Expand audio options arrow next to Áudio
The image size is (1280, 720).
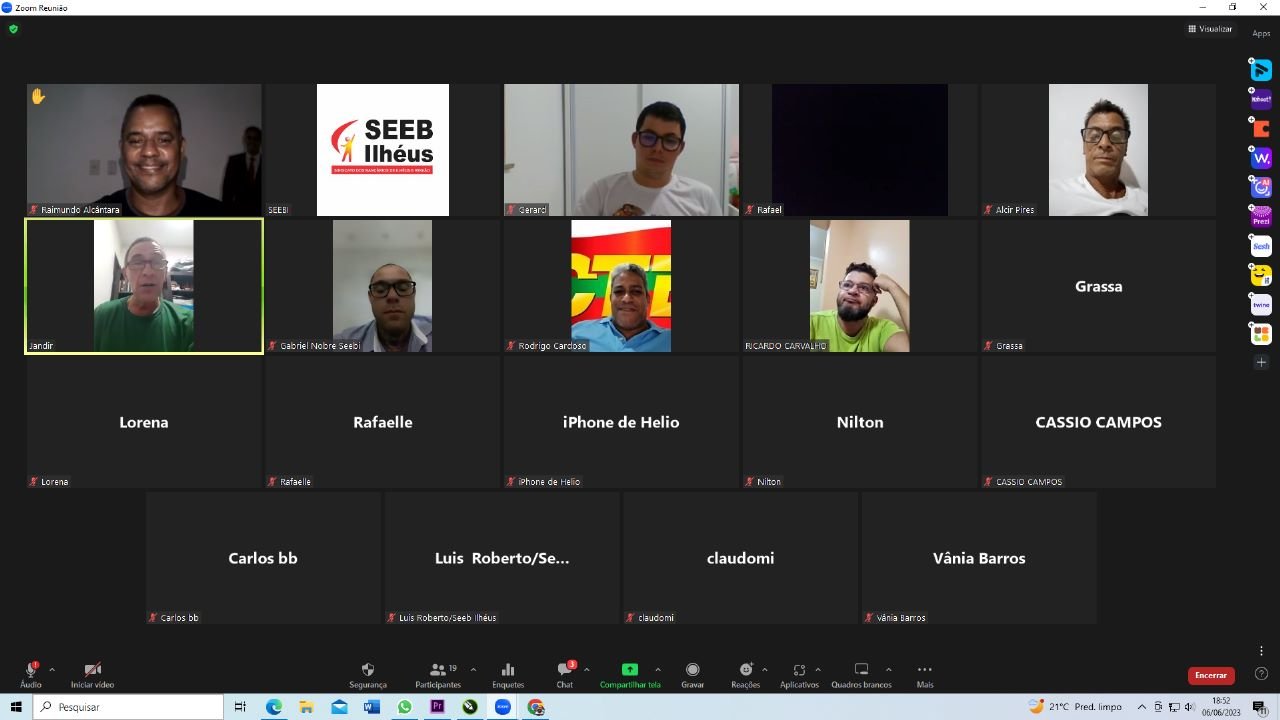tap(52, 670)
